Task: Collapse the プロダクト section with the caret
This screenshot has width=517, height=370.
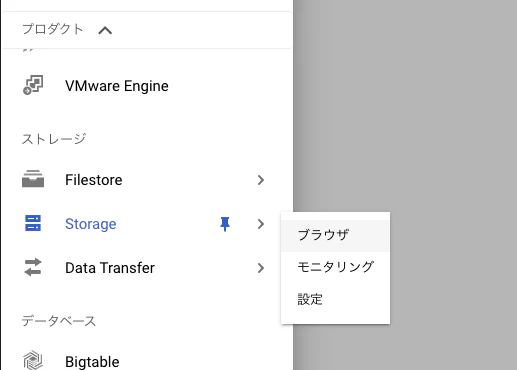Action: (x=105, y=31)
